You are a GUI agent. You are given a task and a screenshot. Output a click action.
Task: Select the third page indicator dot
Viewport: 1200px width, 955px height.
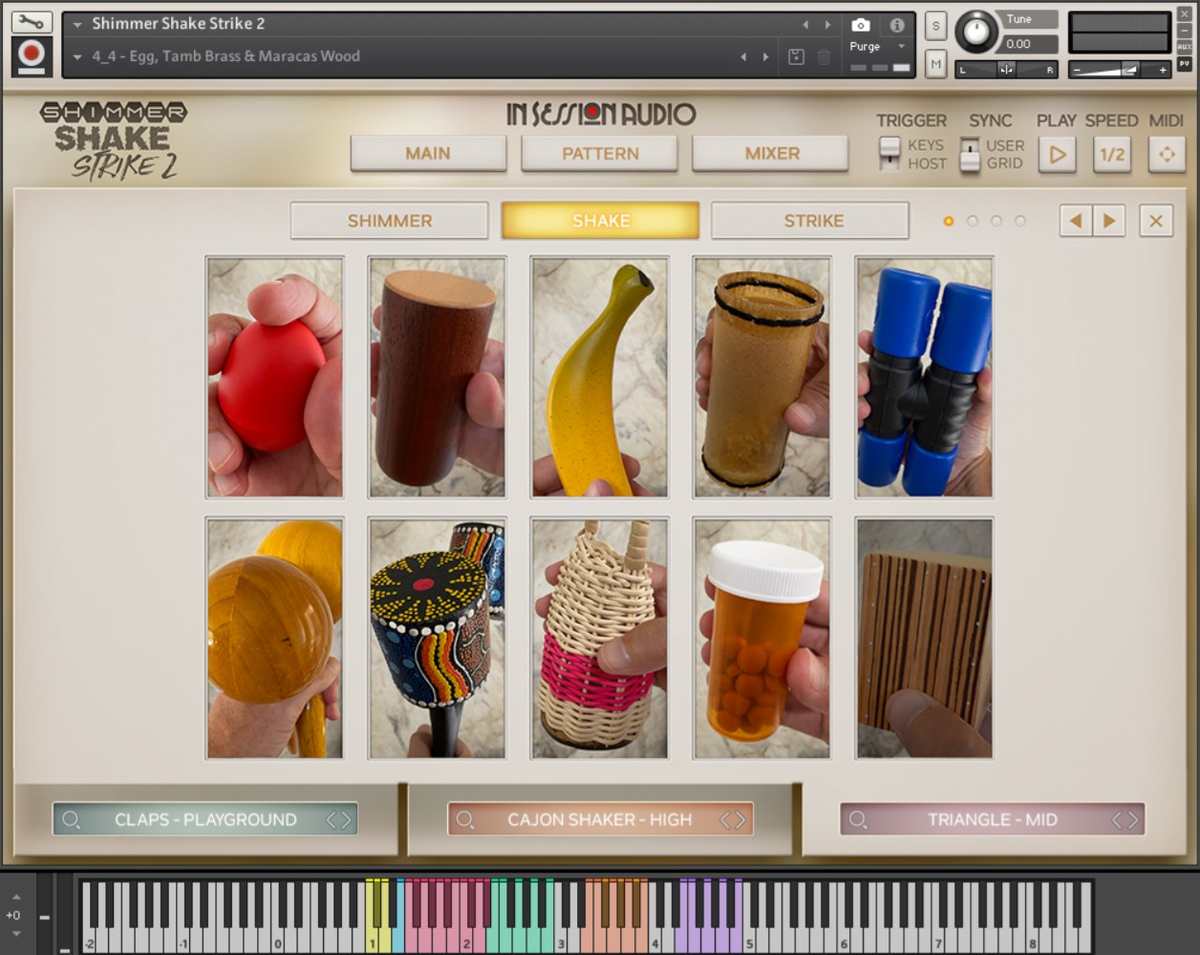[x=996, y=221]
